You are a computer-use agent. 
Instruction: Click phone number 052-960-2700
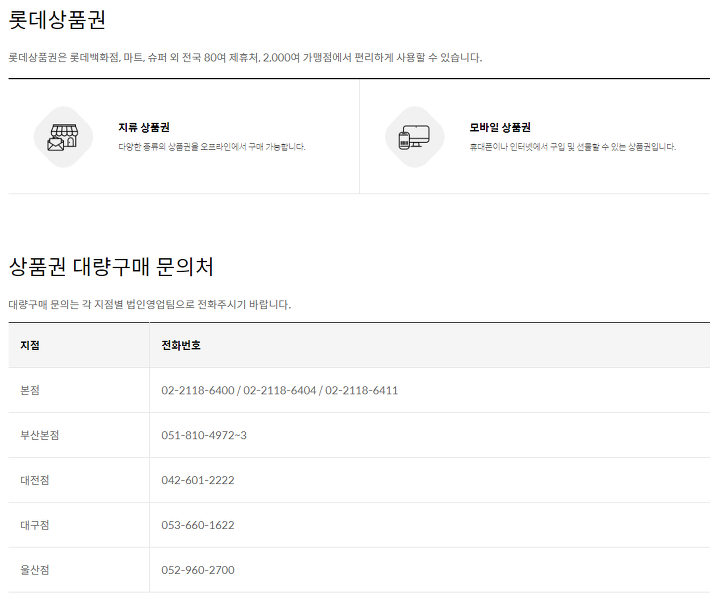click(198, 570)
